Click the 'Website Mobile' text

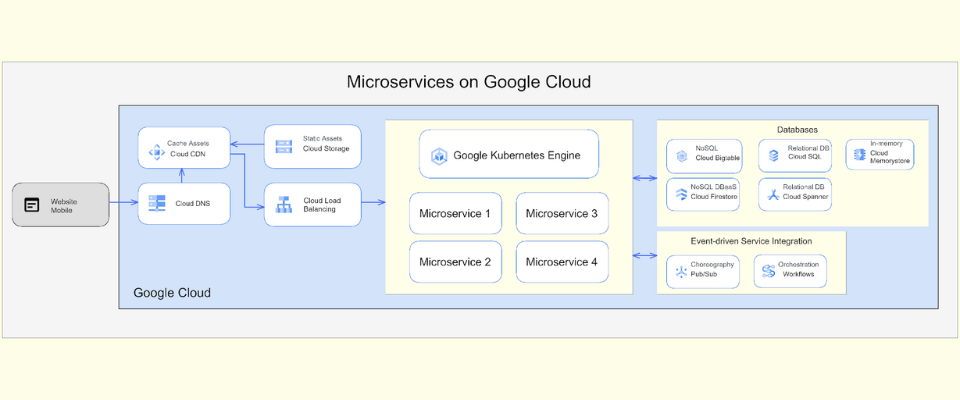63,205
